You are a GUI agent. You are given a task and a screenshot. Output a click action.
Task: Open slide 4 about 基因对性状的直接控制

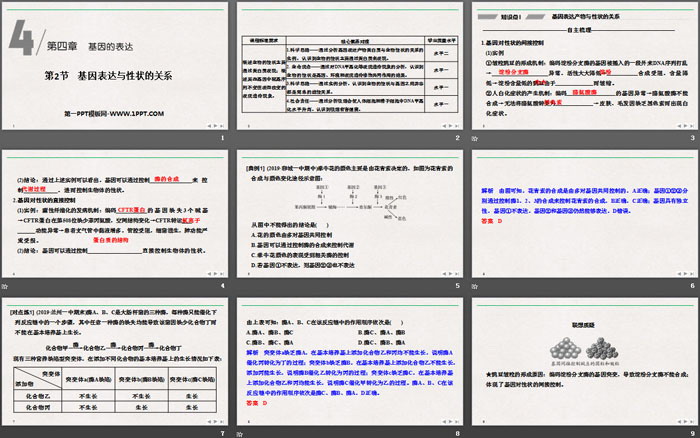pos(114,213)
